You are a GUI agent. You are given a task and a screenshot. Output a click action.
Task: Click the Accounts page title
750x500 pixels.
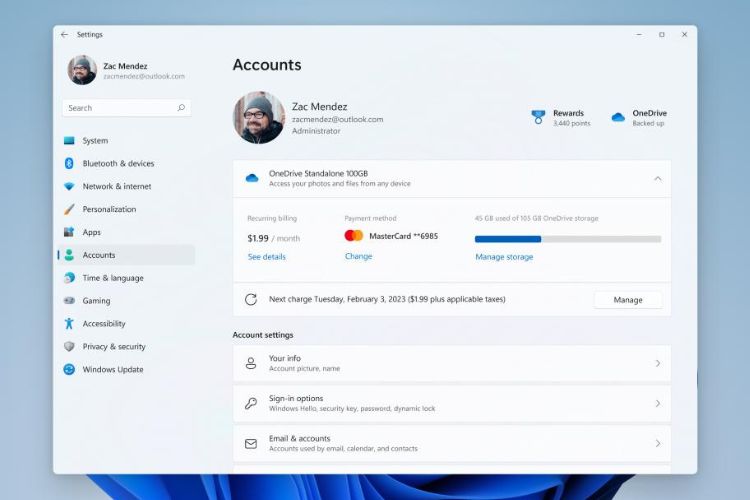point(267,65)
